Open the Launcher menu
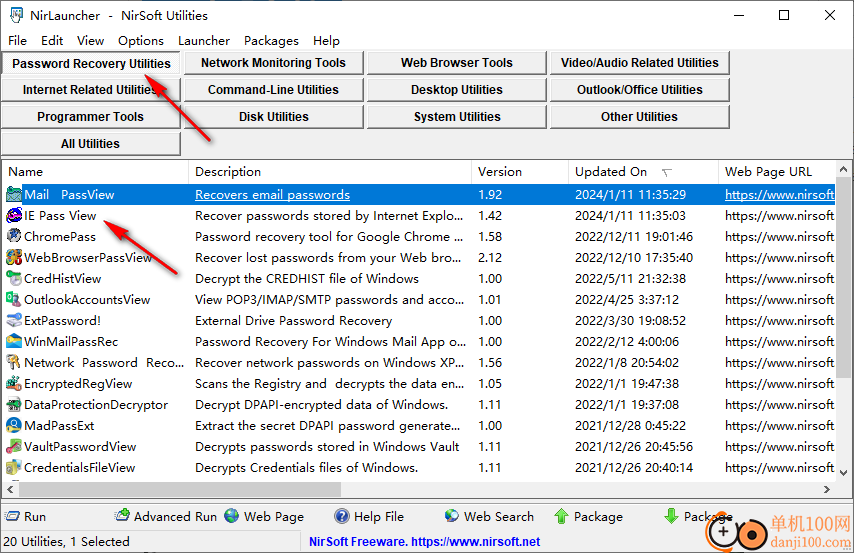This screenshot has width=854, height=553. click(x=204, y=41)
